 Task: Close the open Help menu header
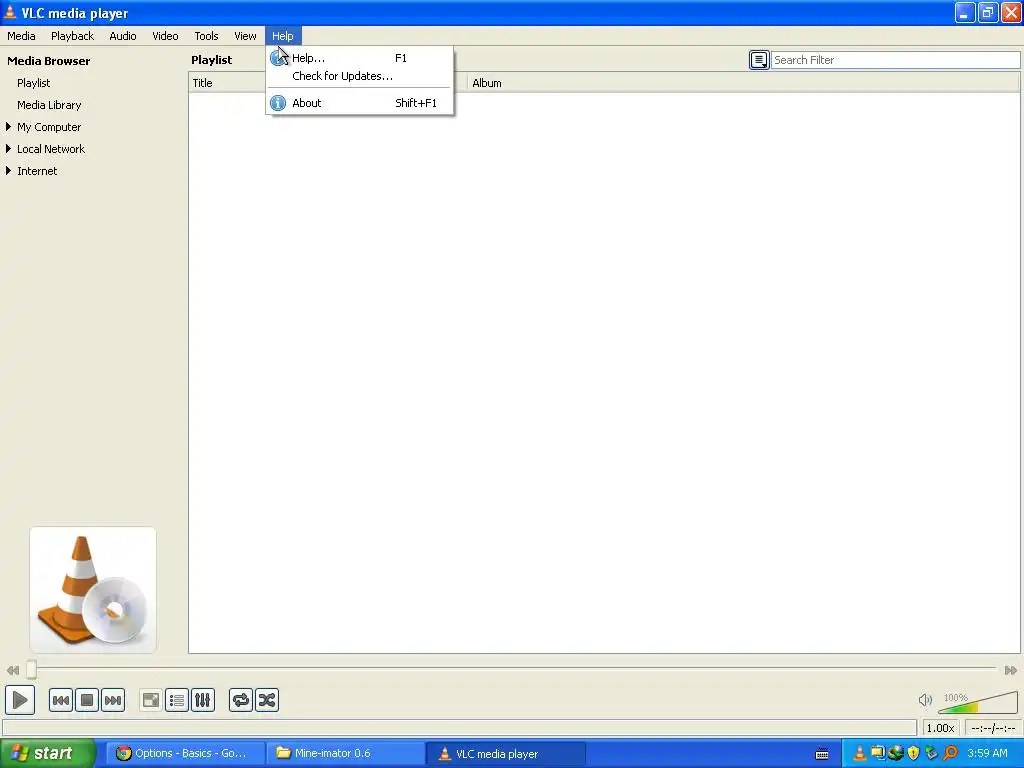tap(283, 36)
